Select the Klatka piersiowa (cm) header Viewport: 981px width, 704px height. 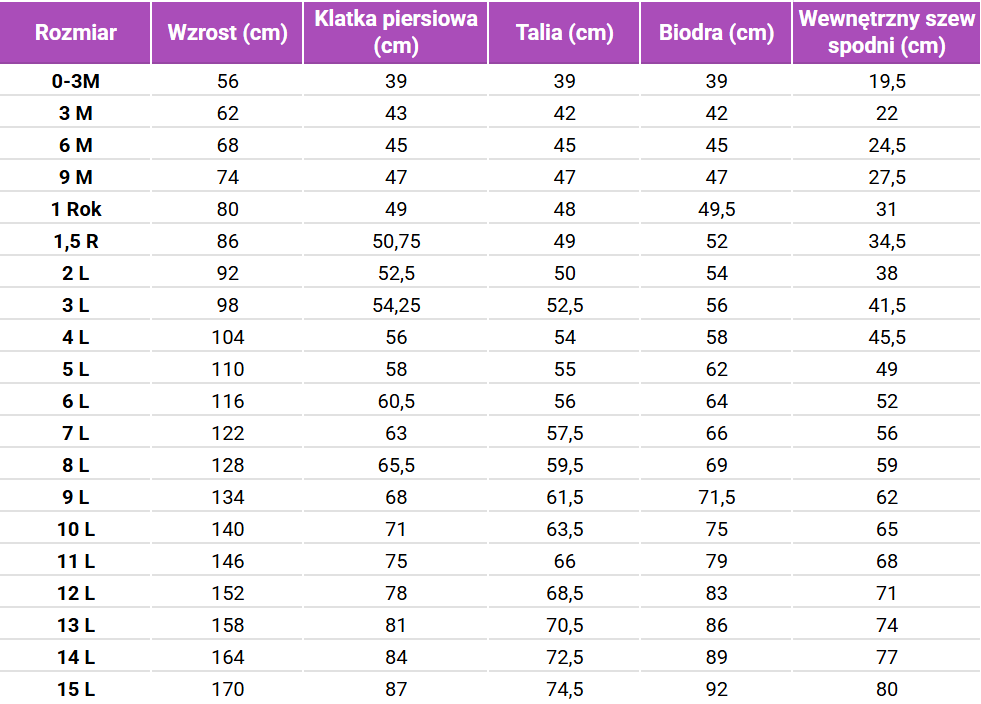point(396,33)
